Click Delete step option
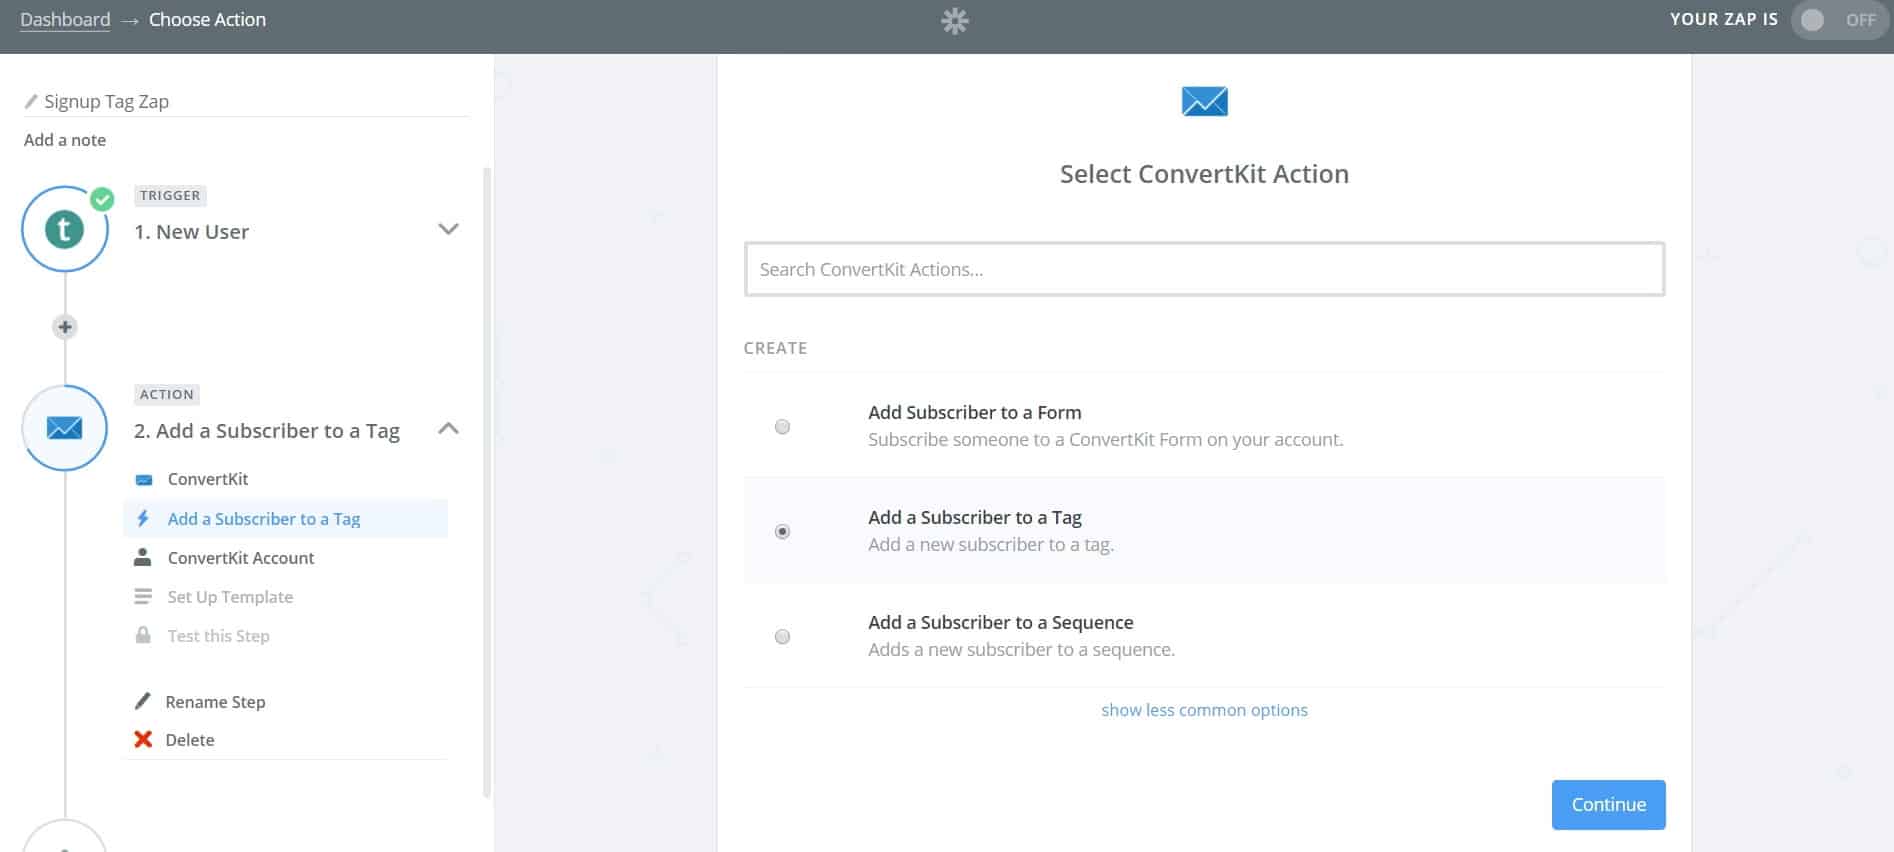Viewport: 1894px width, 852px height. [190, 740]
